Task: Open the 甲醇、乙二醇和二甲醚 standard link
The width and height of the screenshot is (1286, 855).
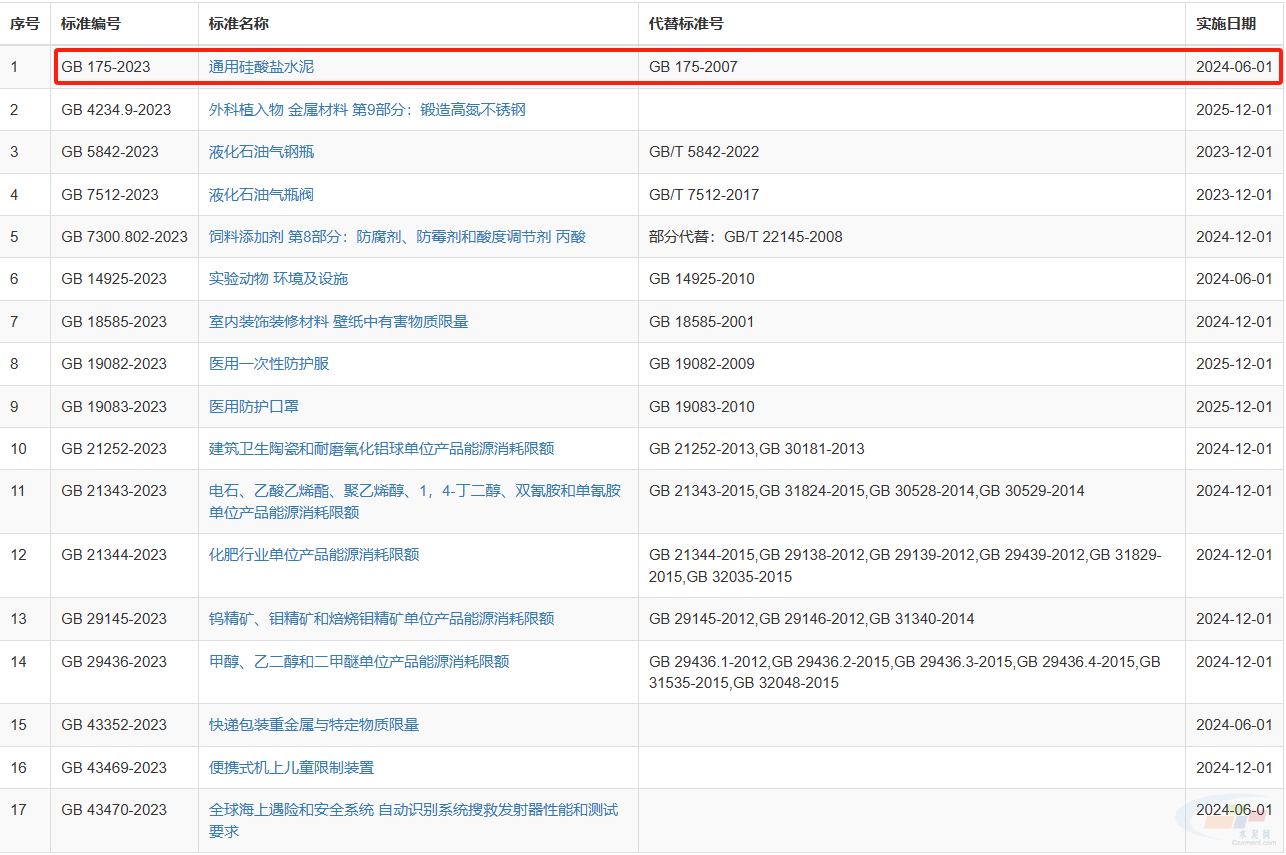Action: click(x=358, y=662)
